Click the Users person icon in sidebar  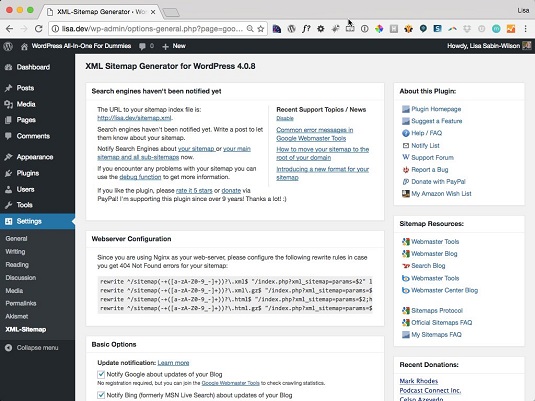[9, 189]
